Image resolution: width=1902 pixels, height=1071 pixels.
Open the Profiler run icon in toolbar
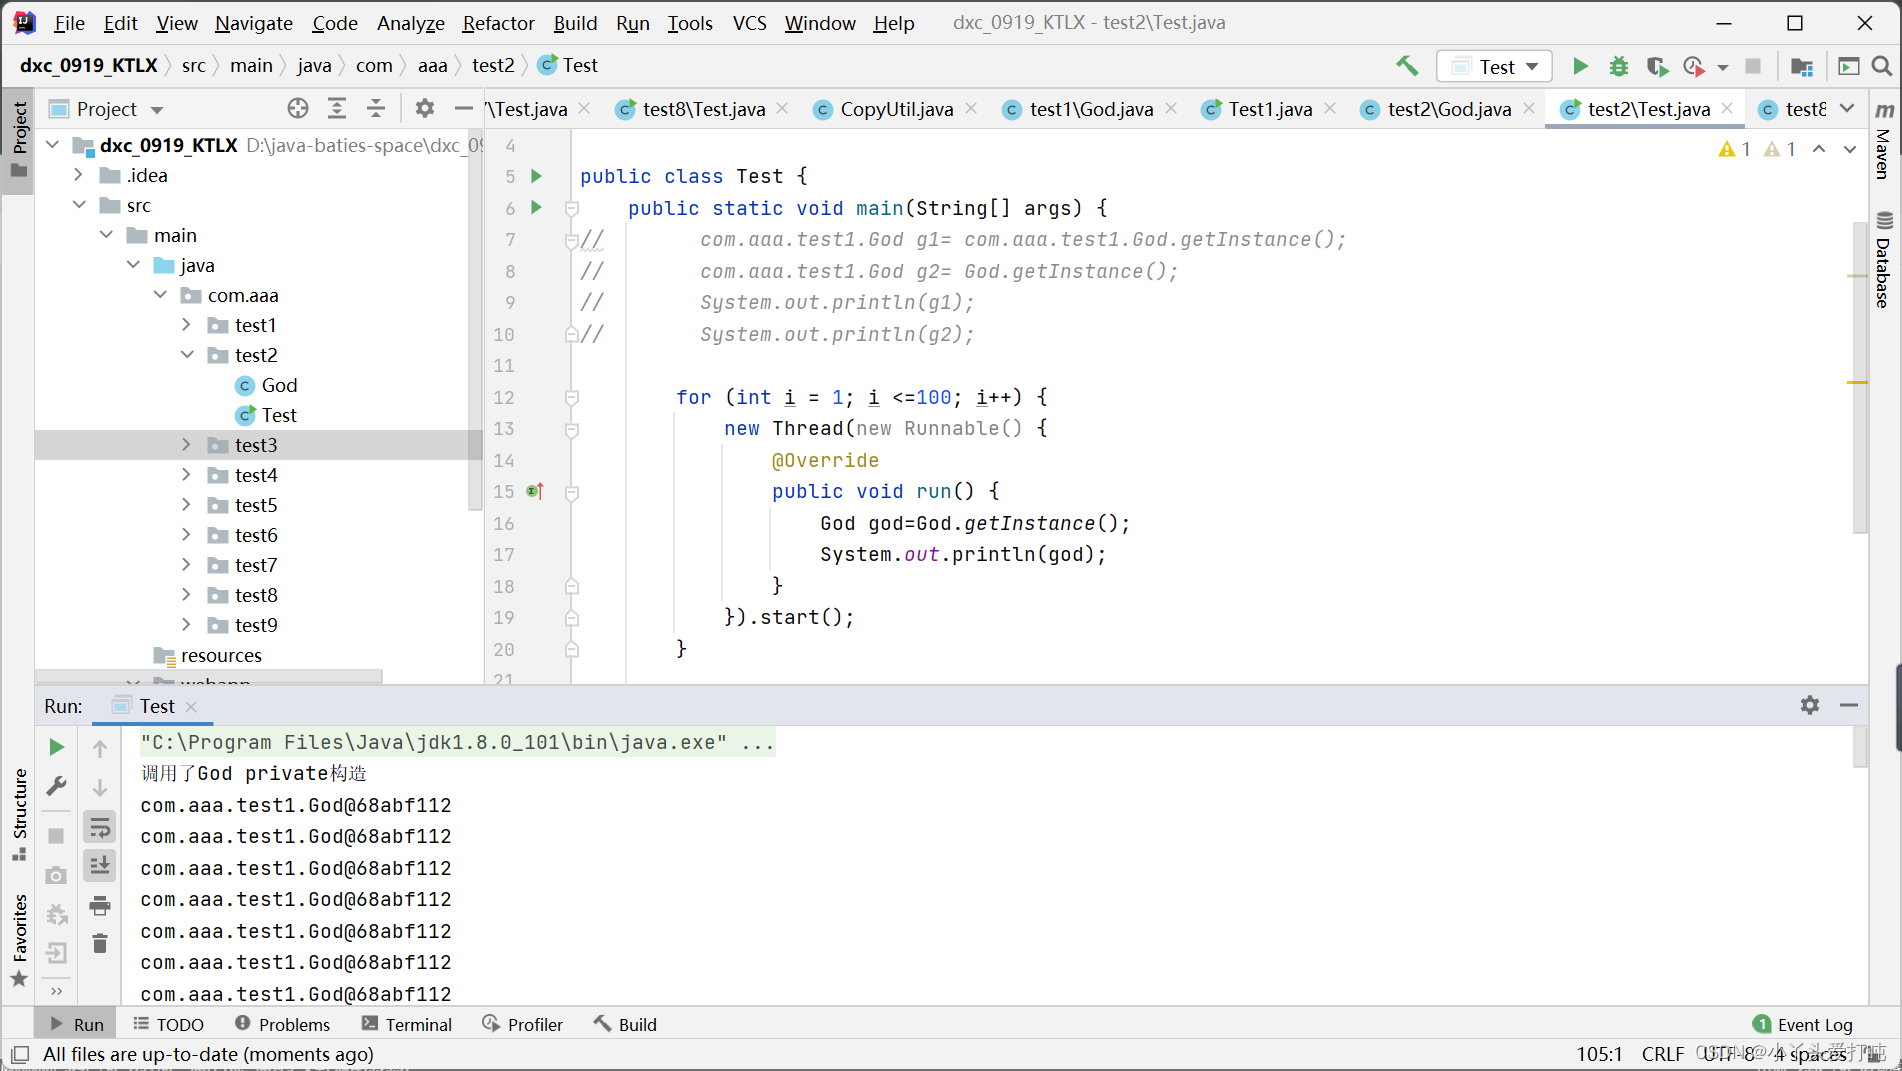(x=1693, y=66)
